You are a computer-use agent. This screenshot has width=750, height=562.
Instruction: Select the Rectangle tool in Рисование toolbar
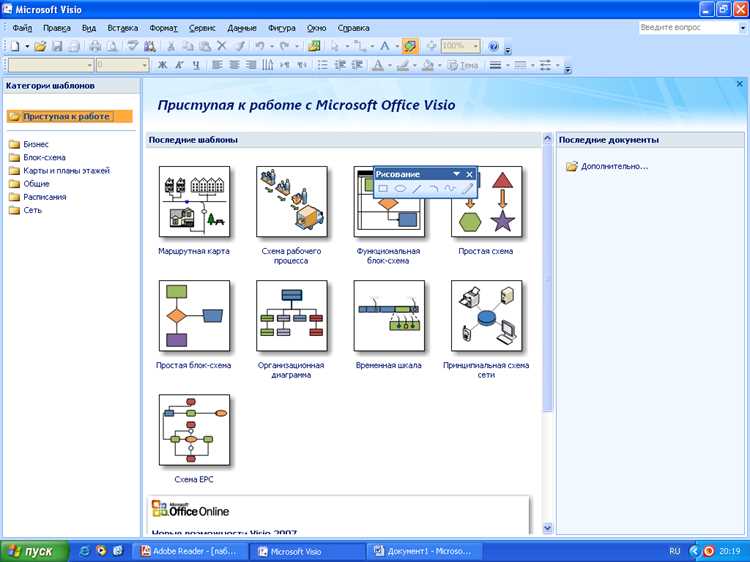tap(383, 188)
